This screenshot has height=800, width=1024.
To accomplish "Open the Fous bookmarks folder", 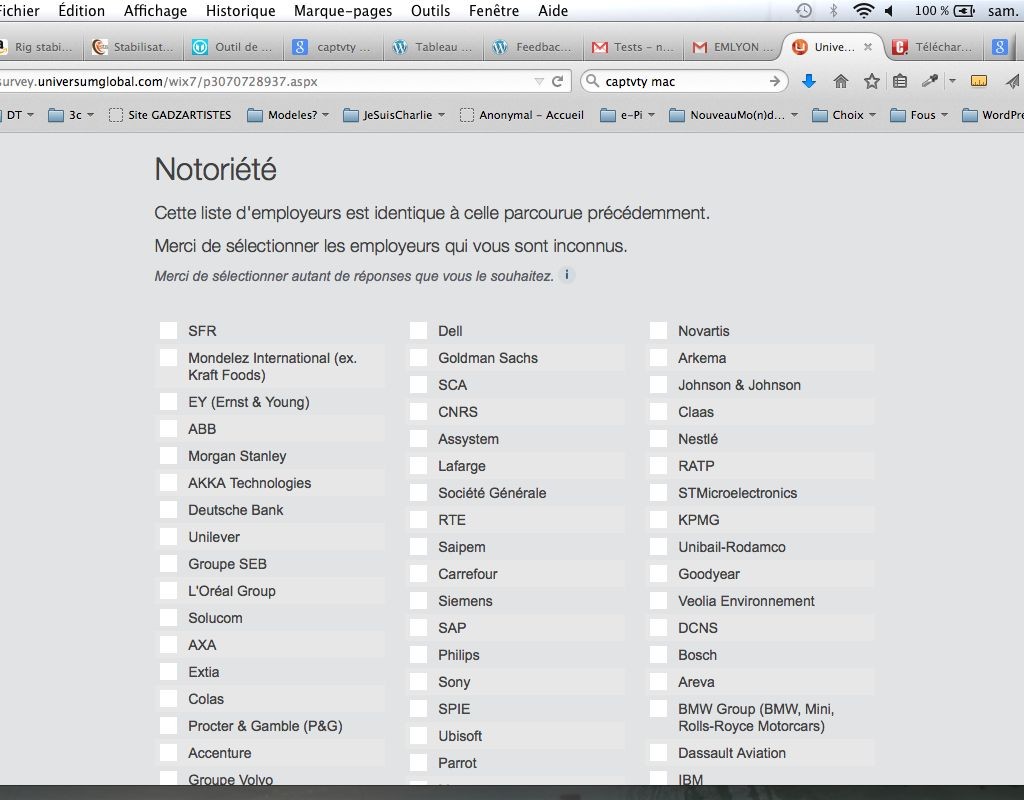I will 919,115.
